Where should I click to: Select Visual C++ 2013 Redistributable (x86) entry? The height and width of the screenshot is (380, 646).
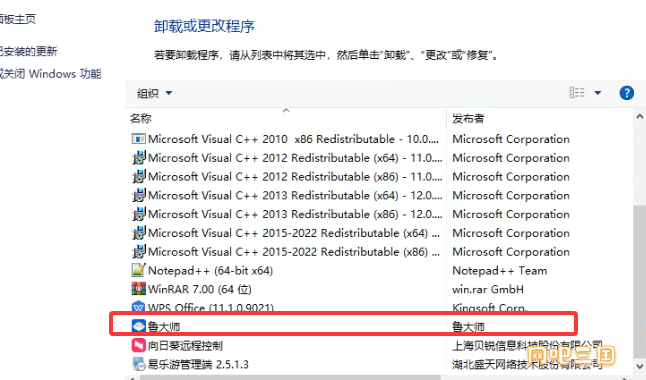click(x=295, y=214)
